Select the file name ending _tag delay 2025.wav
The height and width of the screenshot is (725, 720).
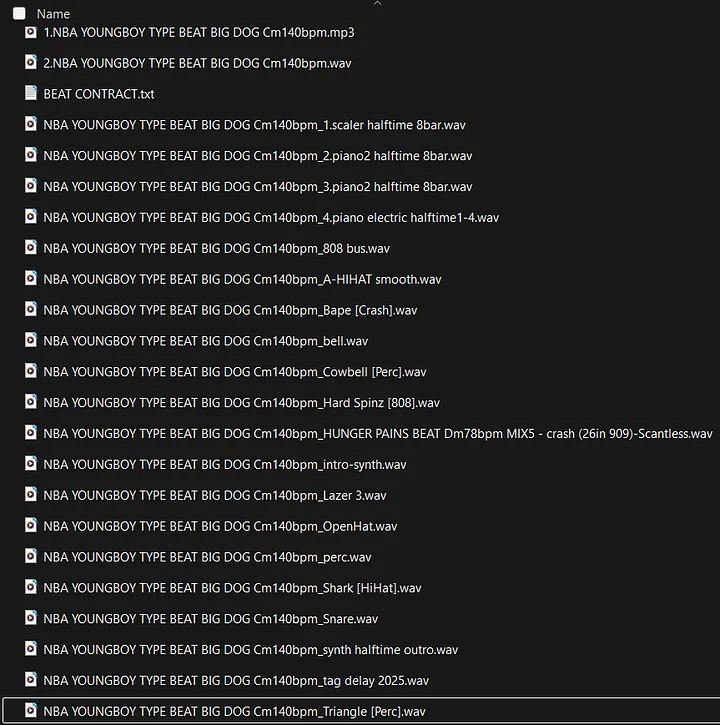click(x=236, y=681)
